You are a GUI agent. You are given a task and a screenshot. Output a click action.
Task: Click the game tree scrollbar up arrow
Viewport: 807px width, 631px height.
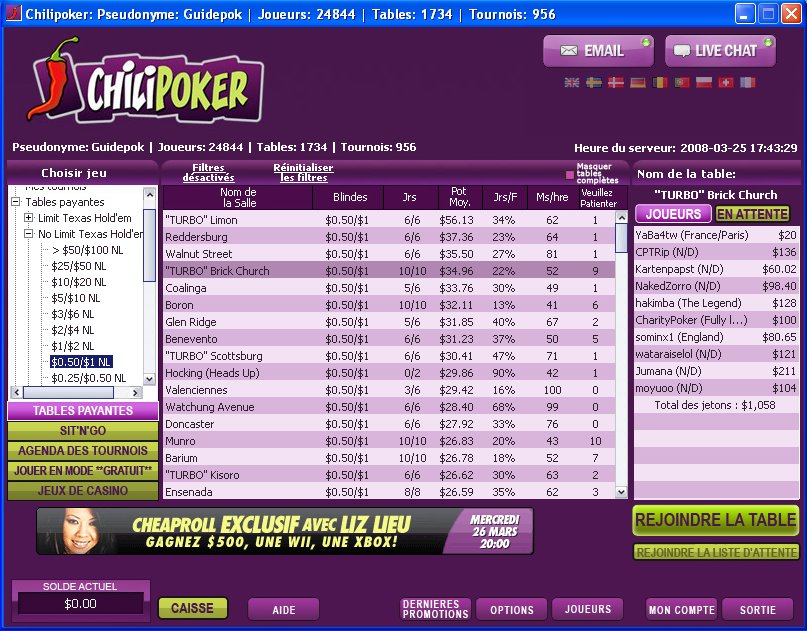pos(149,194)
